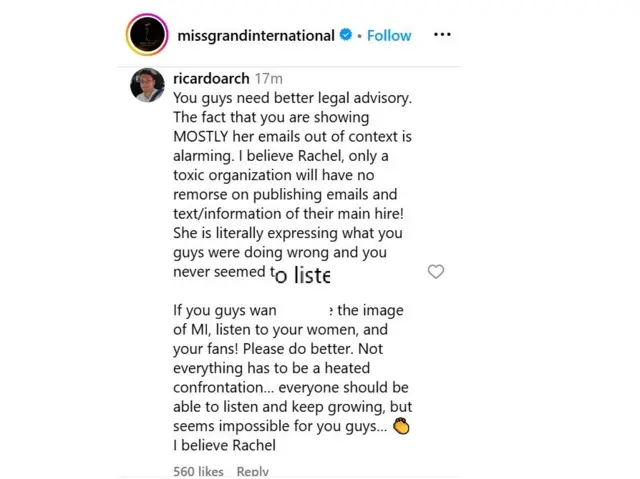640x479 pixels.
Task: Click the 'your fans! Please do better' line
Action: (278, 349)
